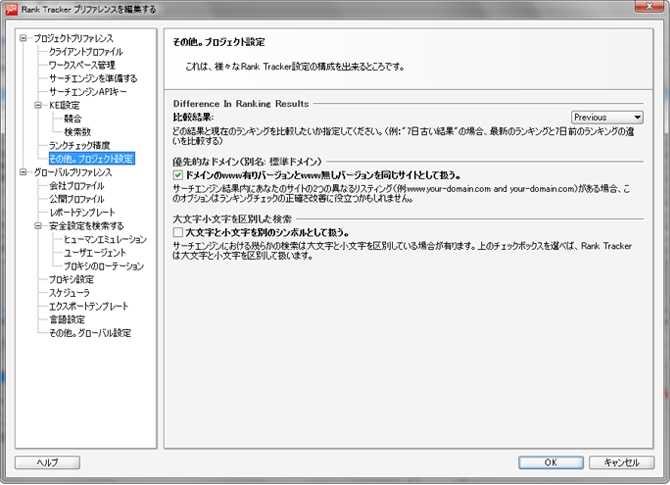Click the Rank Tracker title bar icon
This screenshot has width=670, height=485.
click(x=12, y=9)
